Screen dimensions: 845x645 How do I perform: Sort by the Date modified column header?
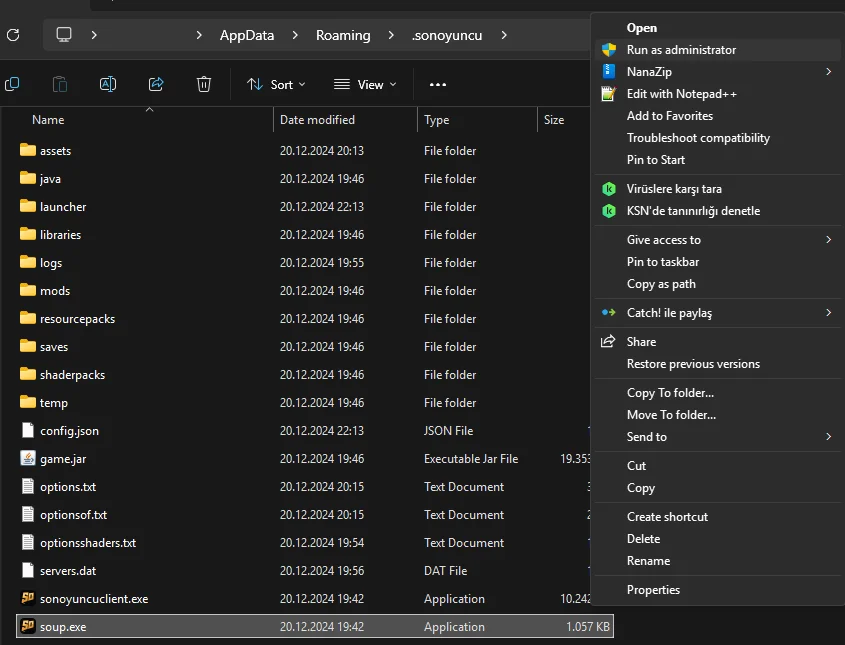pos(317,120)
